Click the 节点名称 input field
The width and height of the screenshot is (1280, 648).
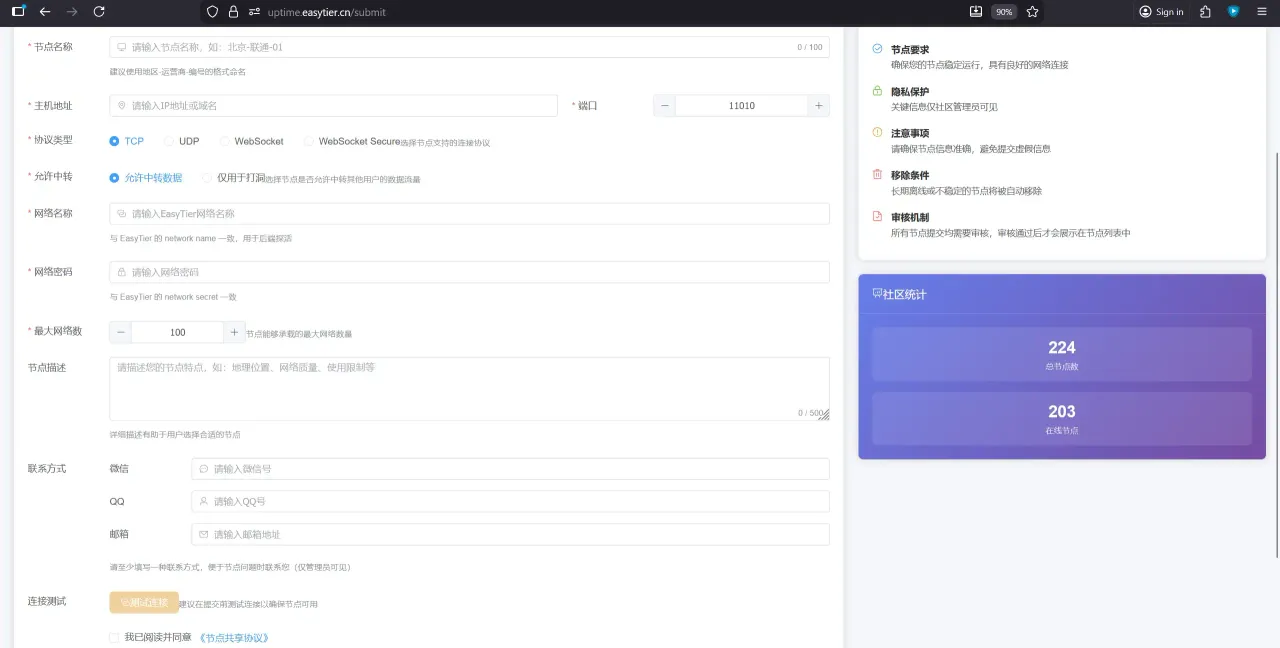pos(469,47)
